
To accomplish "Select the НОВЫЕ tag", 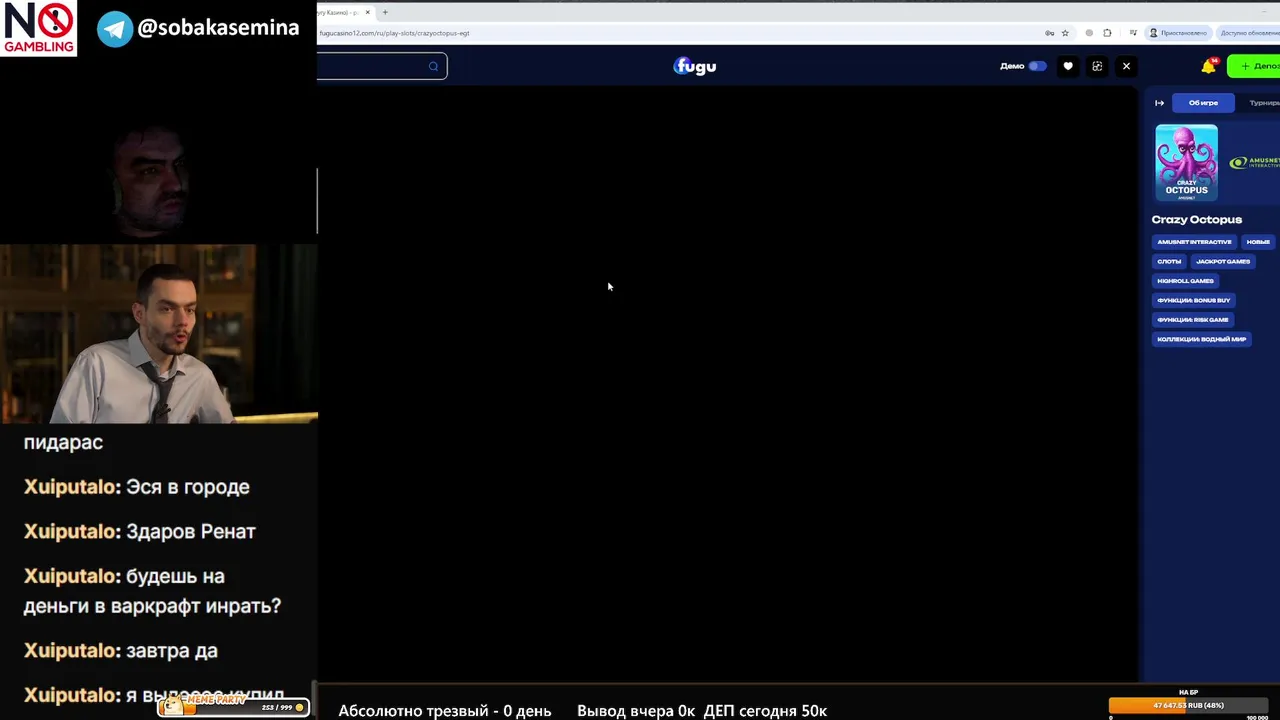I will (x=1258, y=242).
